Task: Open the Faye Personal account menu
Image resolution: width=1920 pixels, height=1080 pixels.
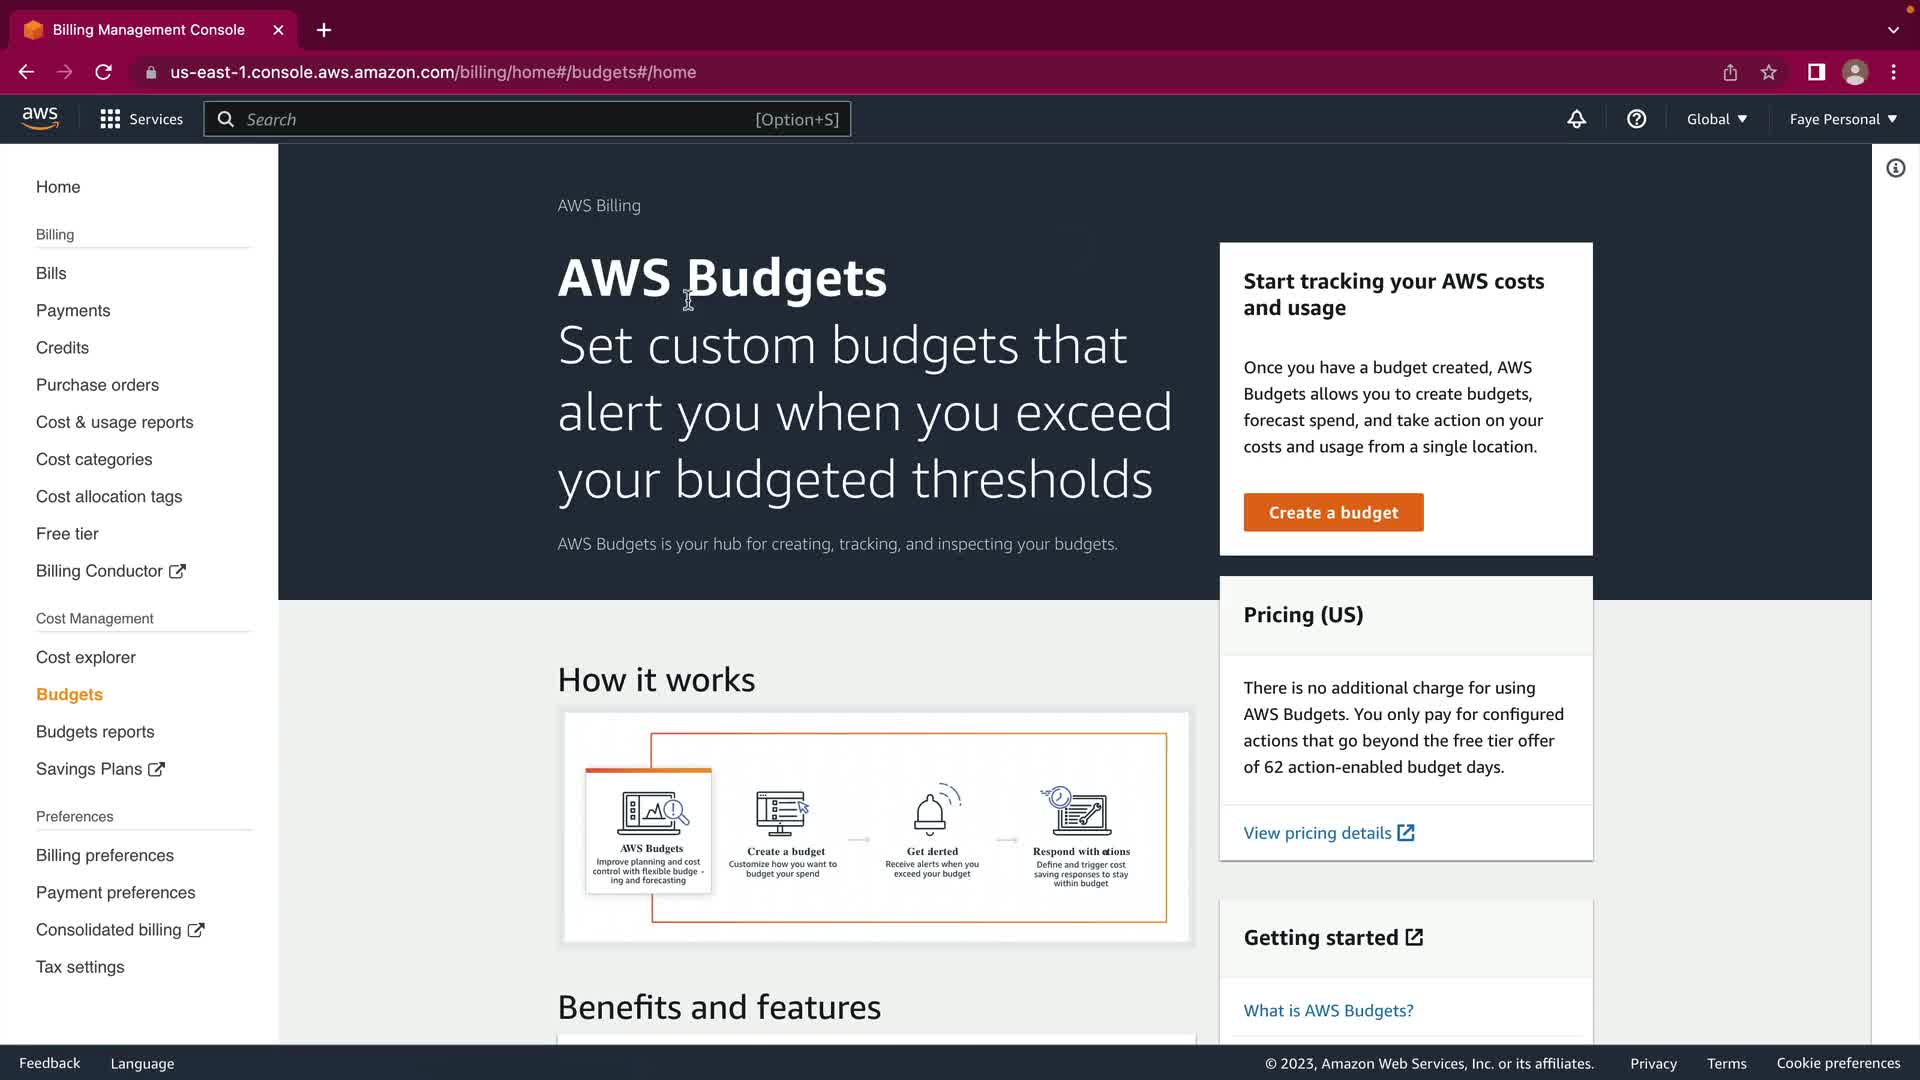Action: [x=1842, y=119]
